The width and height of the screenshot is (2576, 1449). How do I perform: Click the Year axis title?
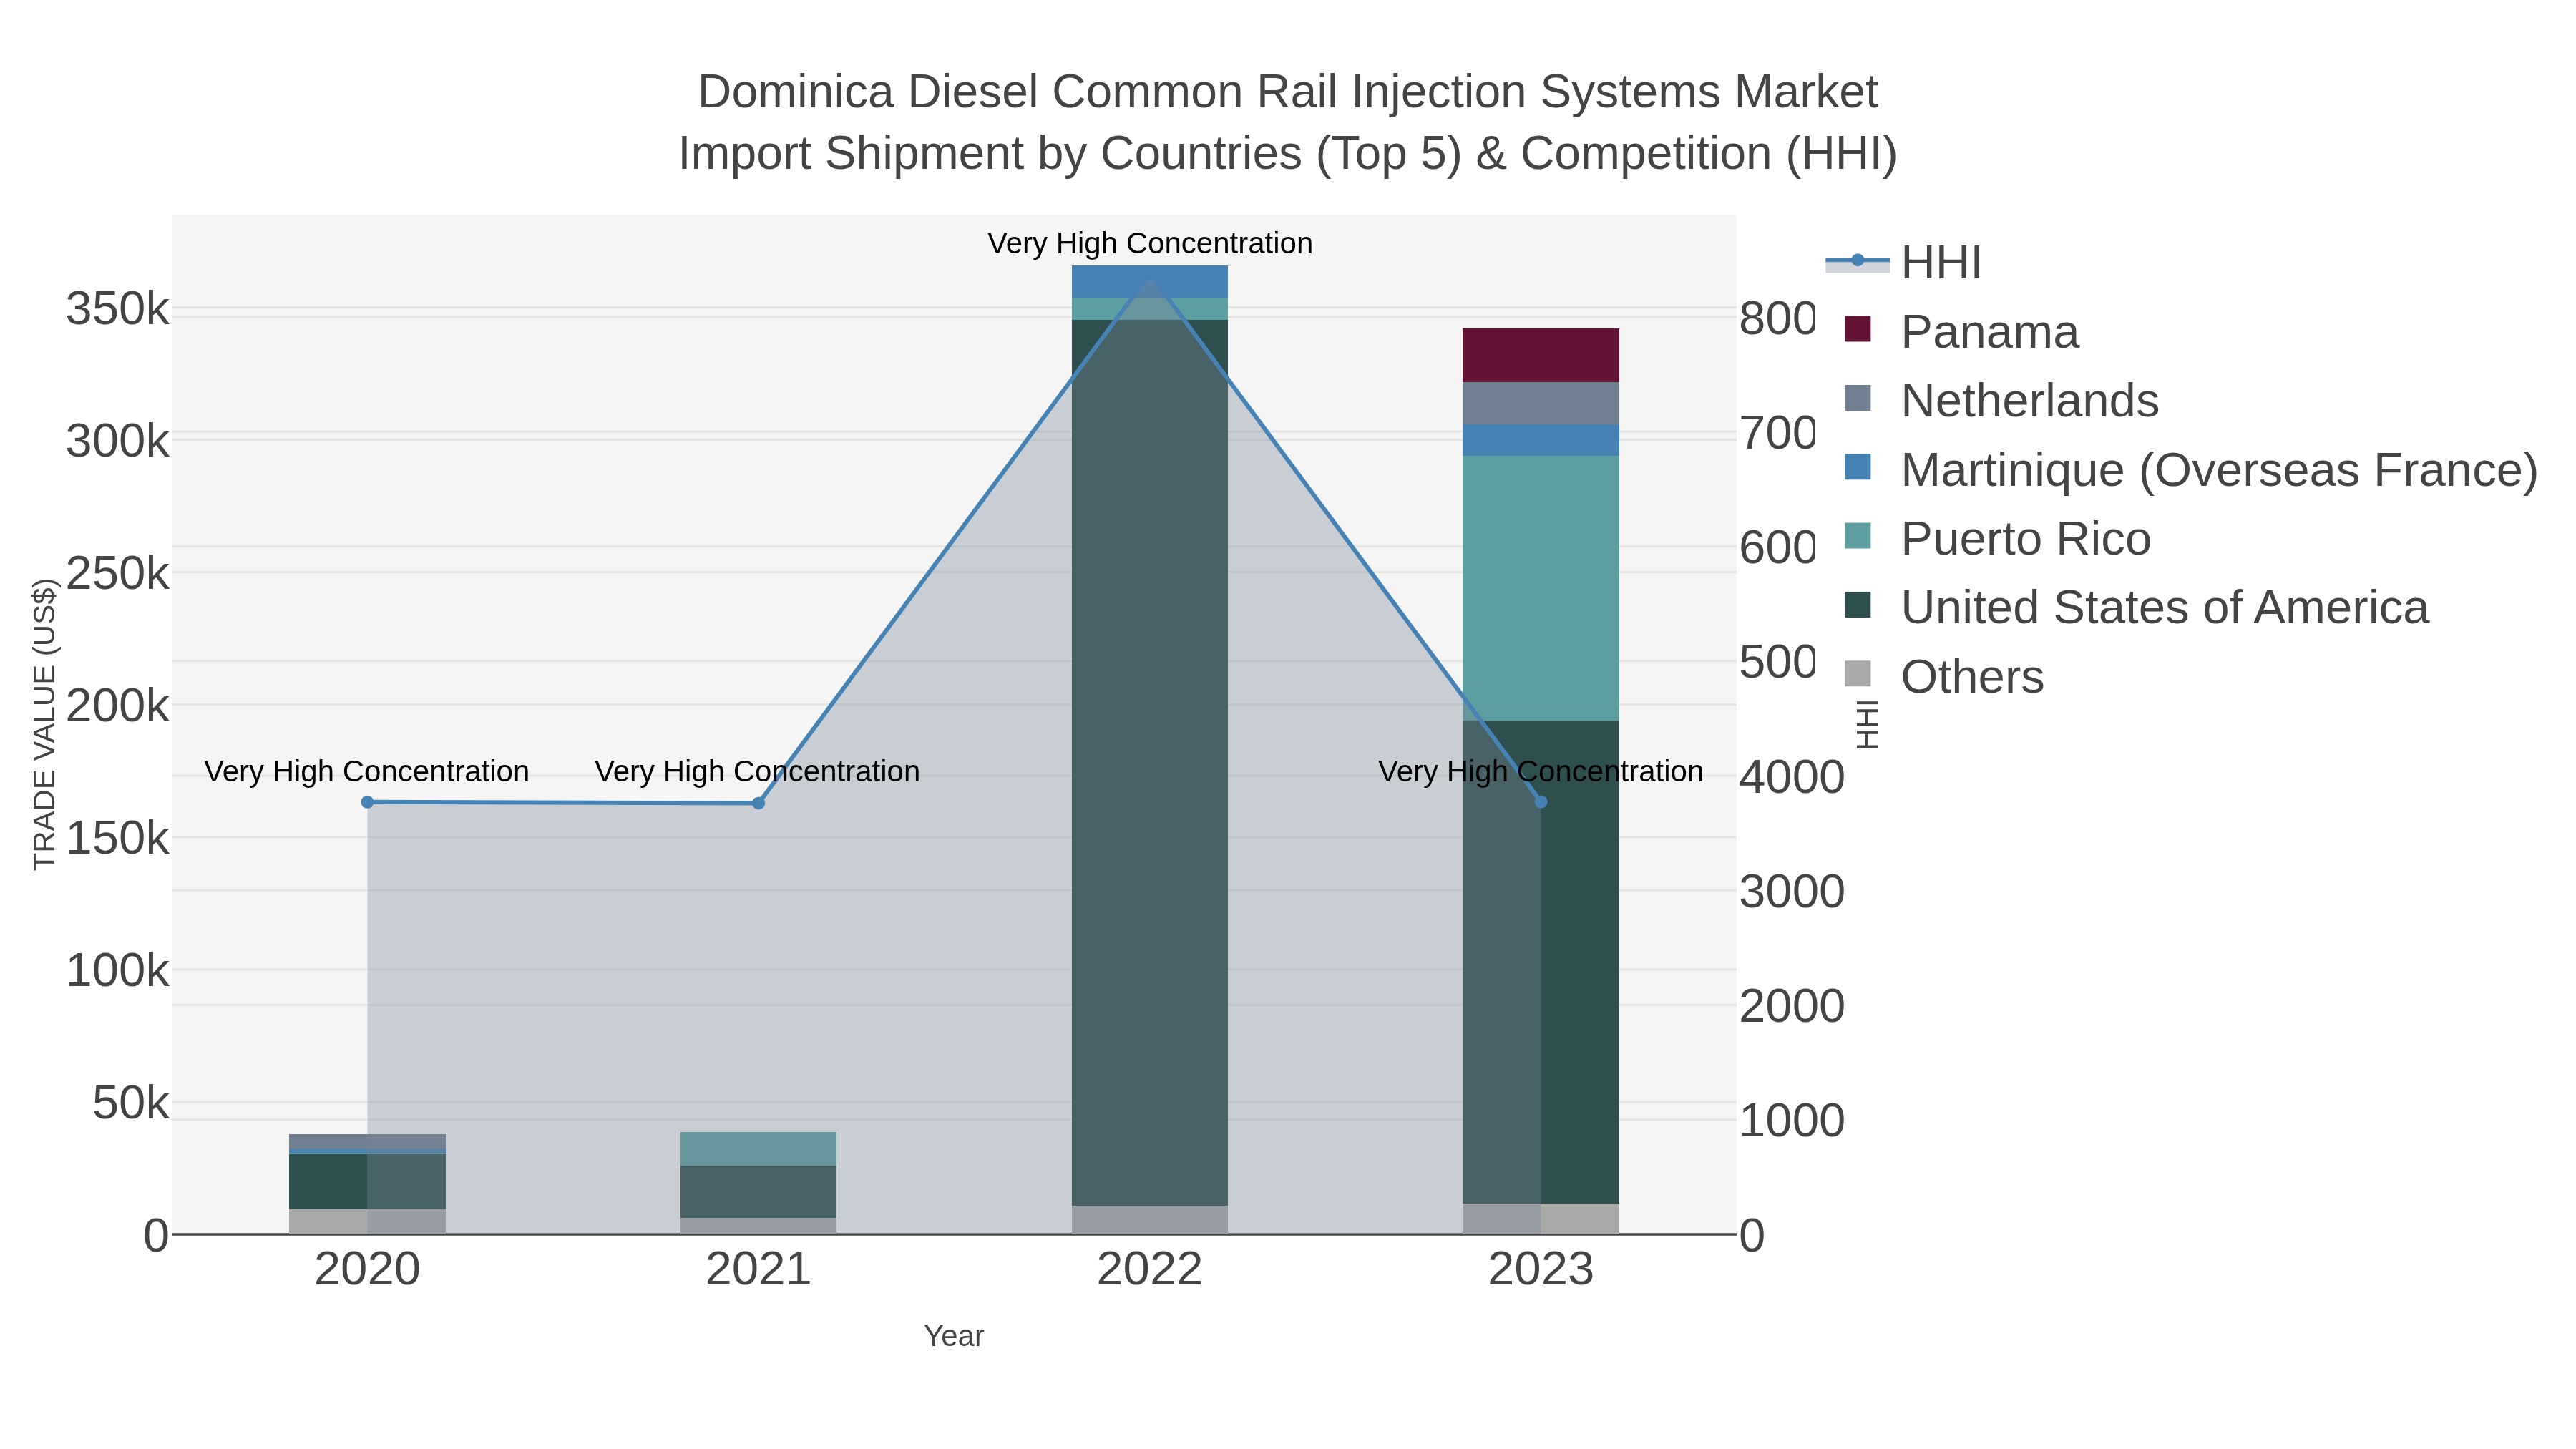click(954, 1336)
